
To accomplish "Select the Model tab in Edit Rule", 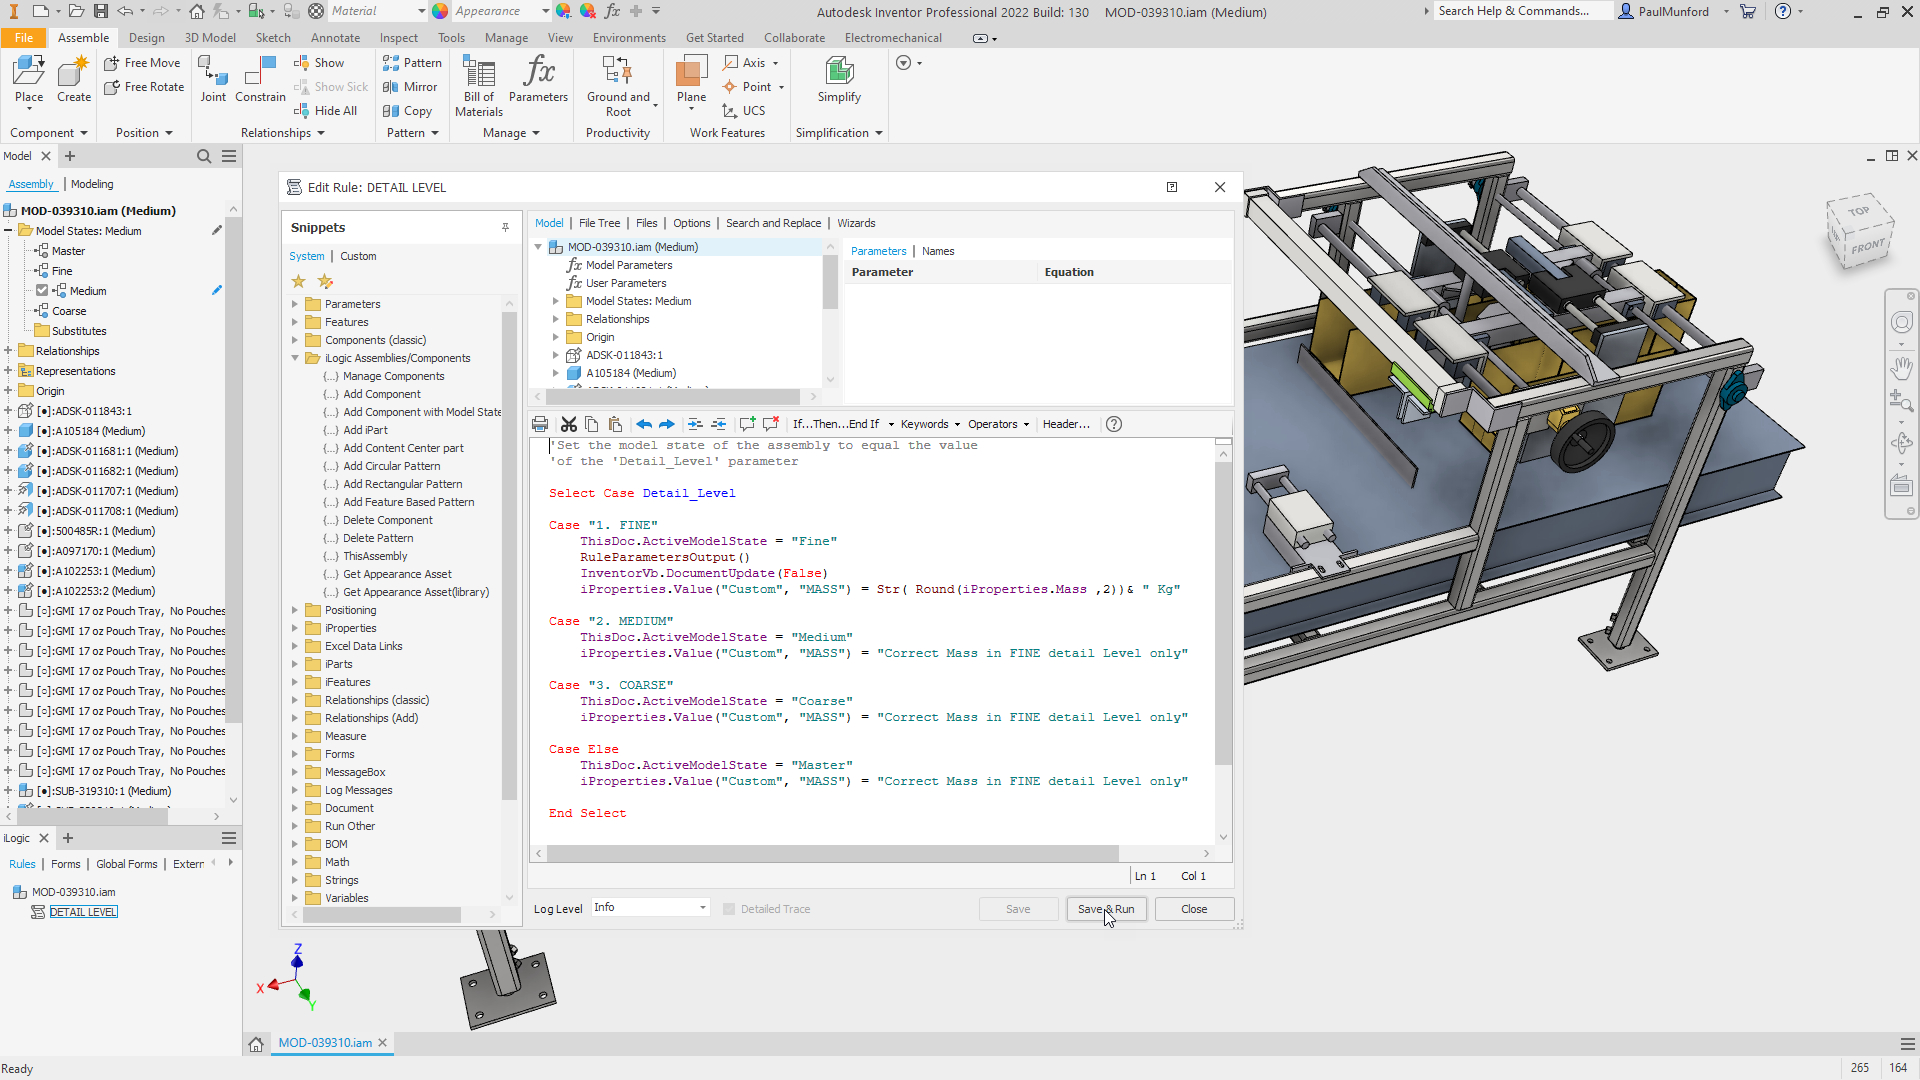I will coord(549,223).
